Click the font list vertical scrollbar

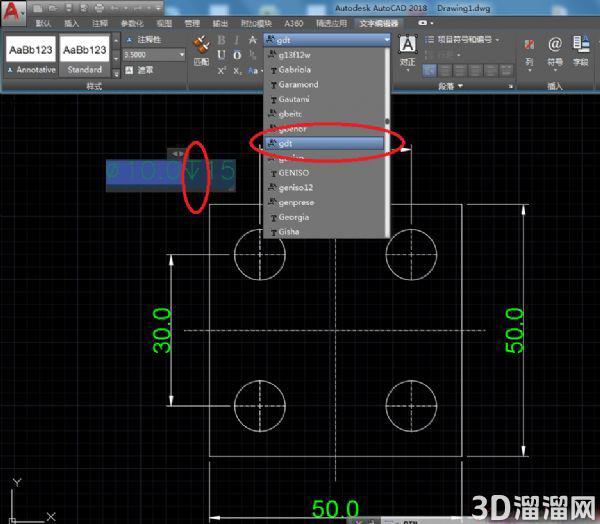(x=387, y=142)
